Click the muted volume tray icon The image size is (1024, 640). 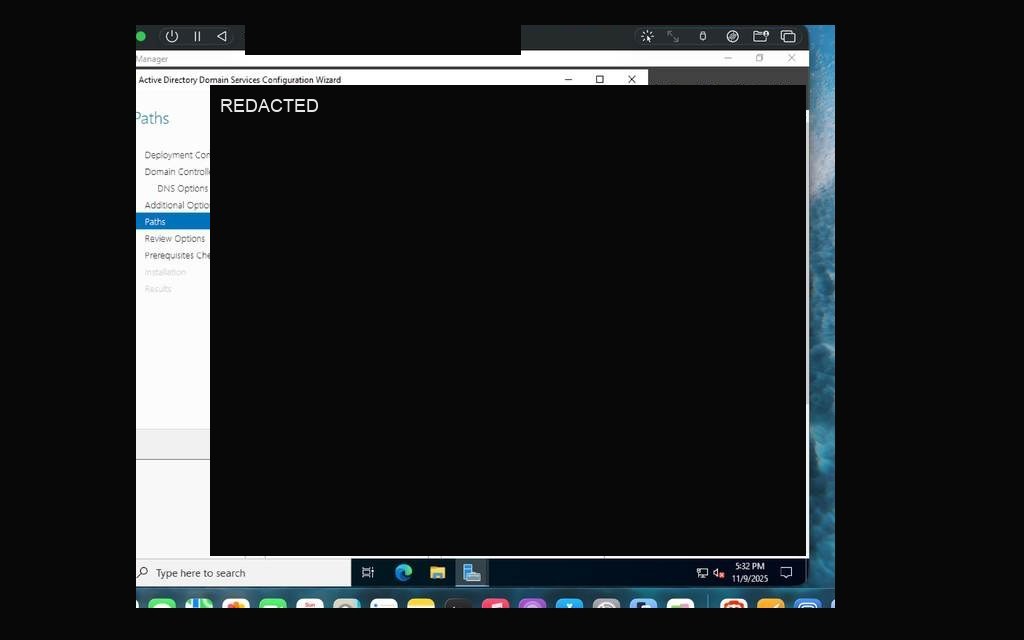point(719,573)
